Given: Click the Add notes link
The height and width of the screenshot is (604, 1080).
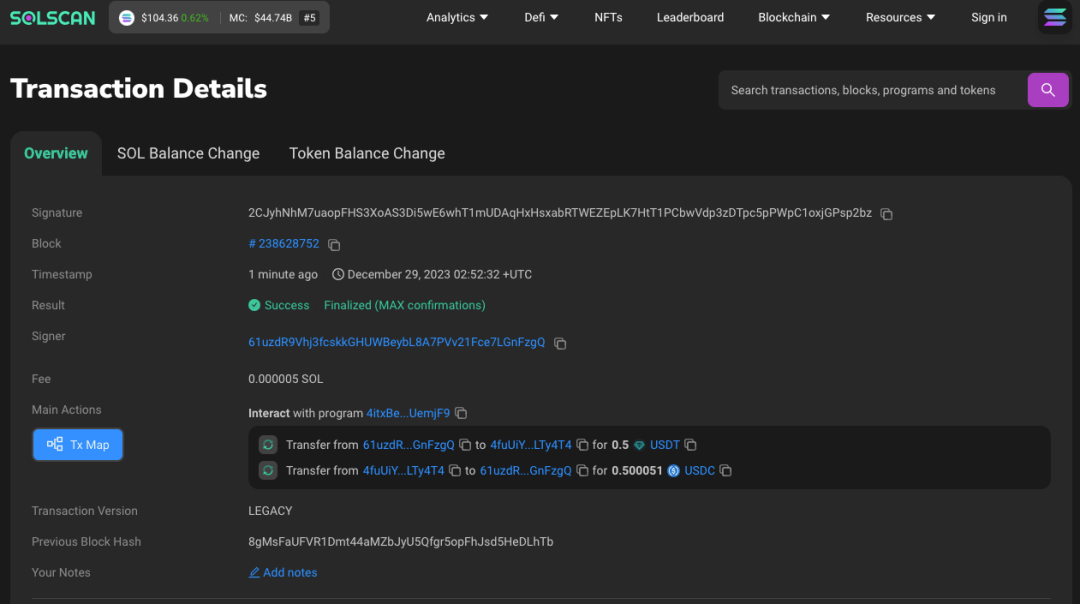Looking at the screenshot, I should click(x=283, y=573).
